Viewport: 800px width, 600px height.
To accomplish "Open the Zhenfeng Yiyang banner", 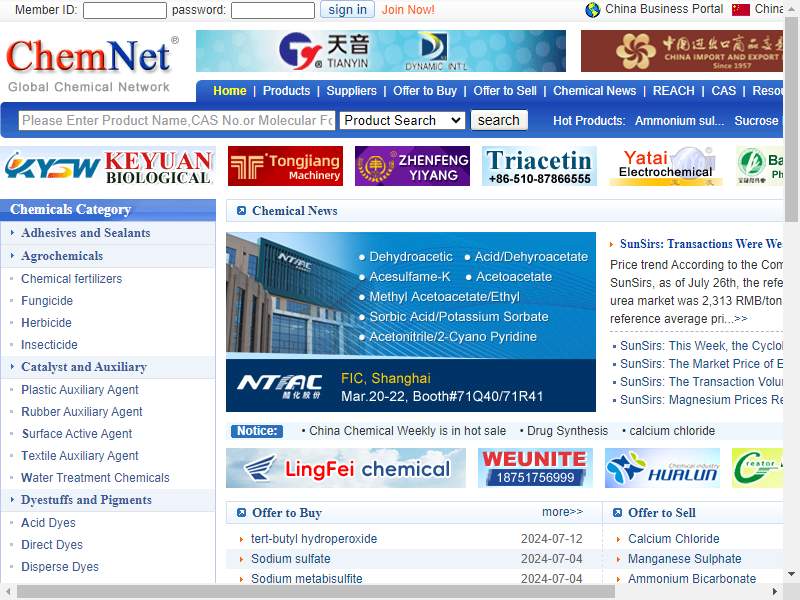I will click(412, 166).
